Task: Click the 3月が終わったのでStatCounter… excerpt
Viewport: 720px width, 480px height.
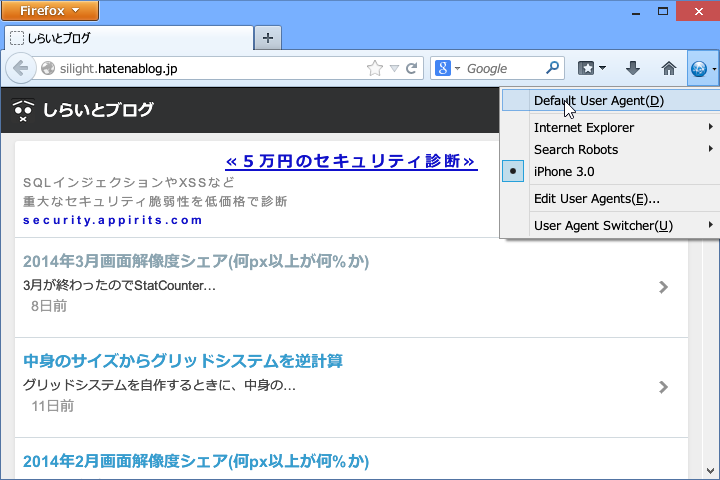Action: 119,286
